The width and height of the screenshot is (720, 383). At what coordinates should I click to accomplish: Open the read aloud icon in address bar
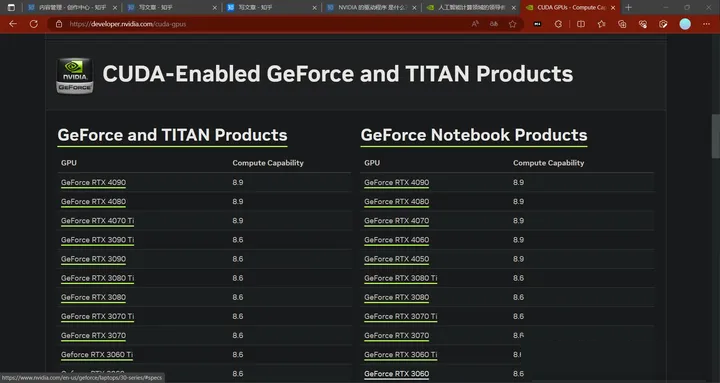[x=475, y=24]
